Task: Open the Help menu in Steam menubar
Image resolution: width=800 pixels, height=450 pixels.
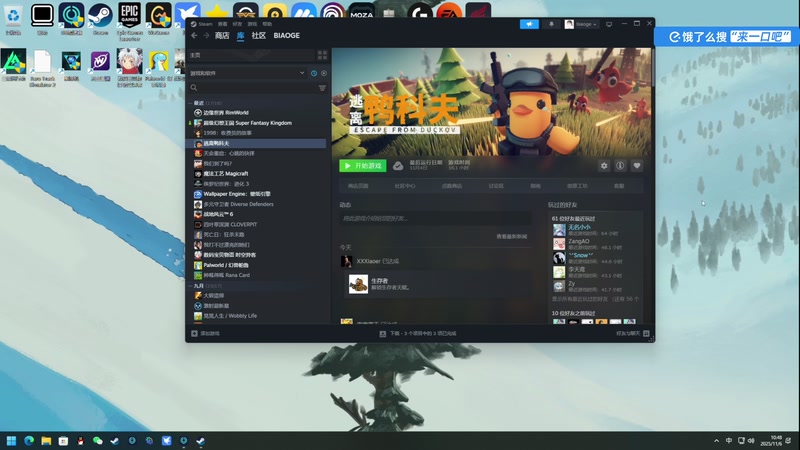Action: [267, 24]
